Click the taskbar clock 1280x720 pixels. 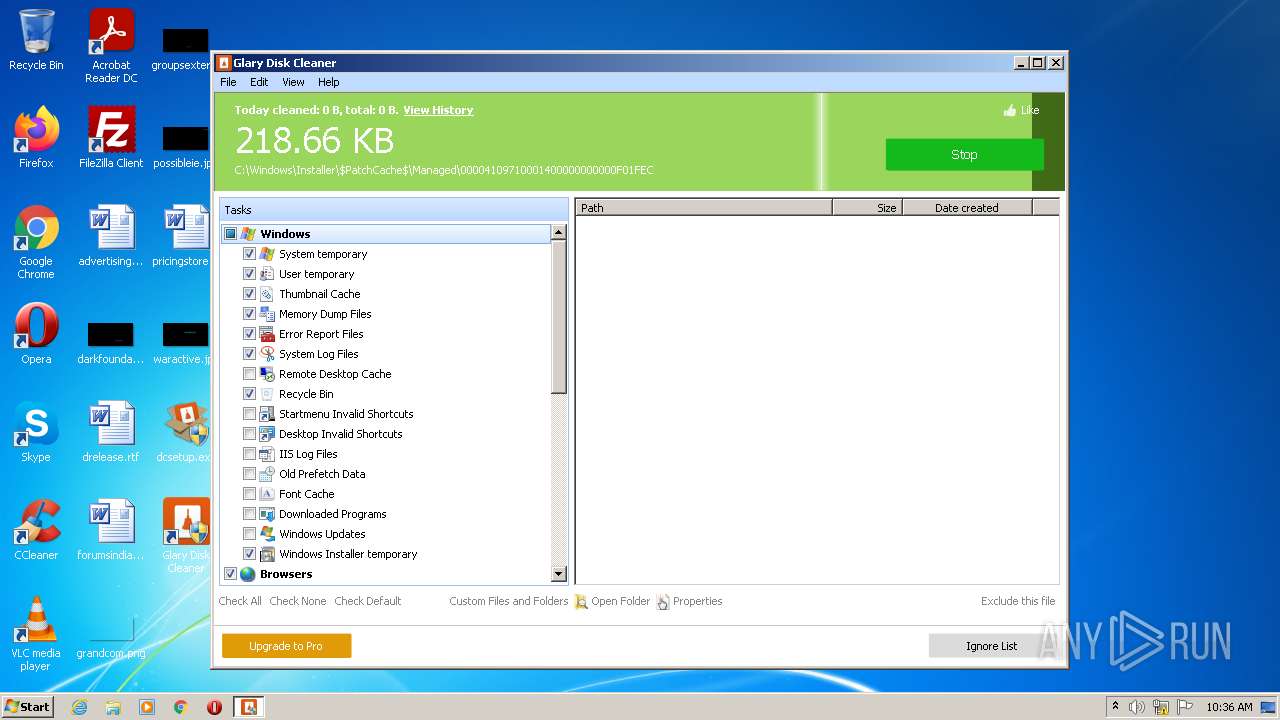click(x=1229, y=707)
